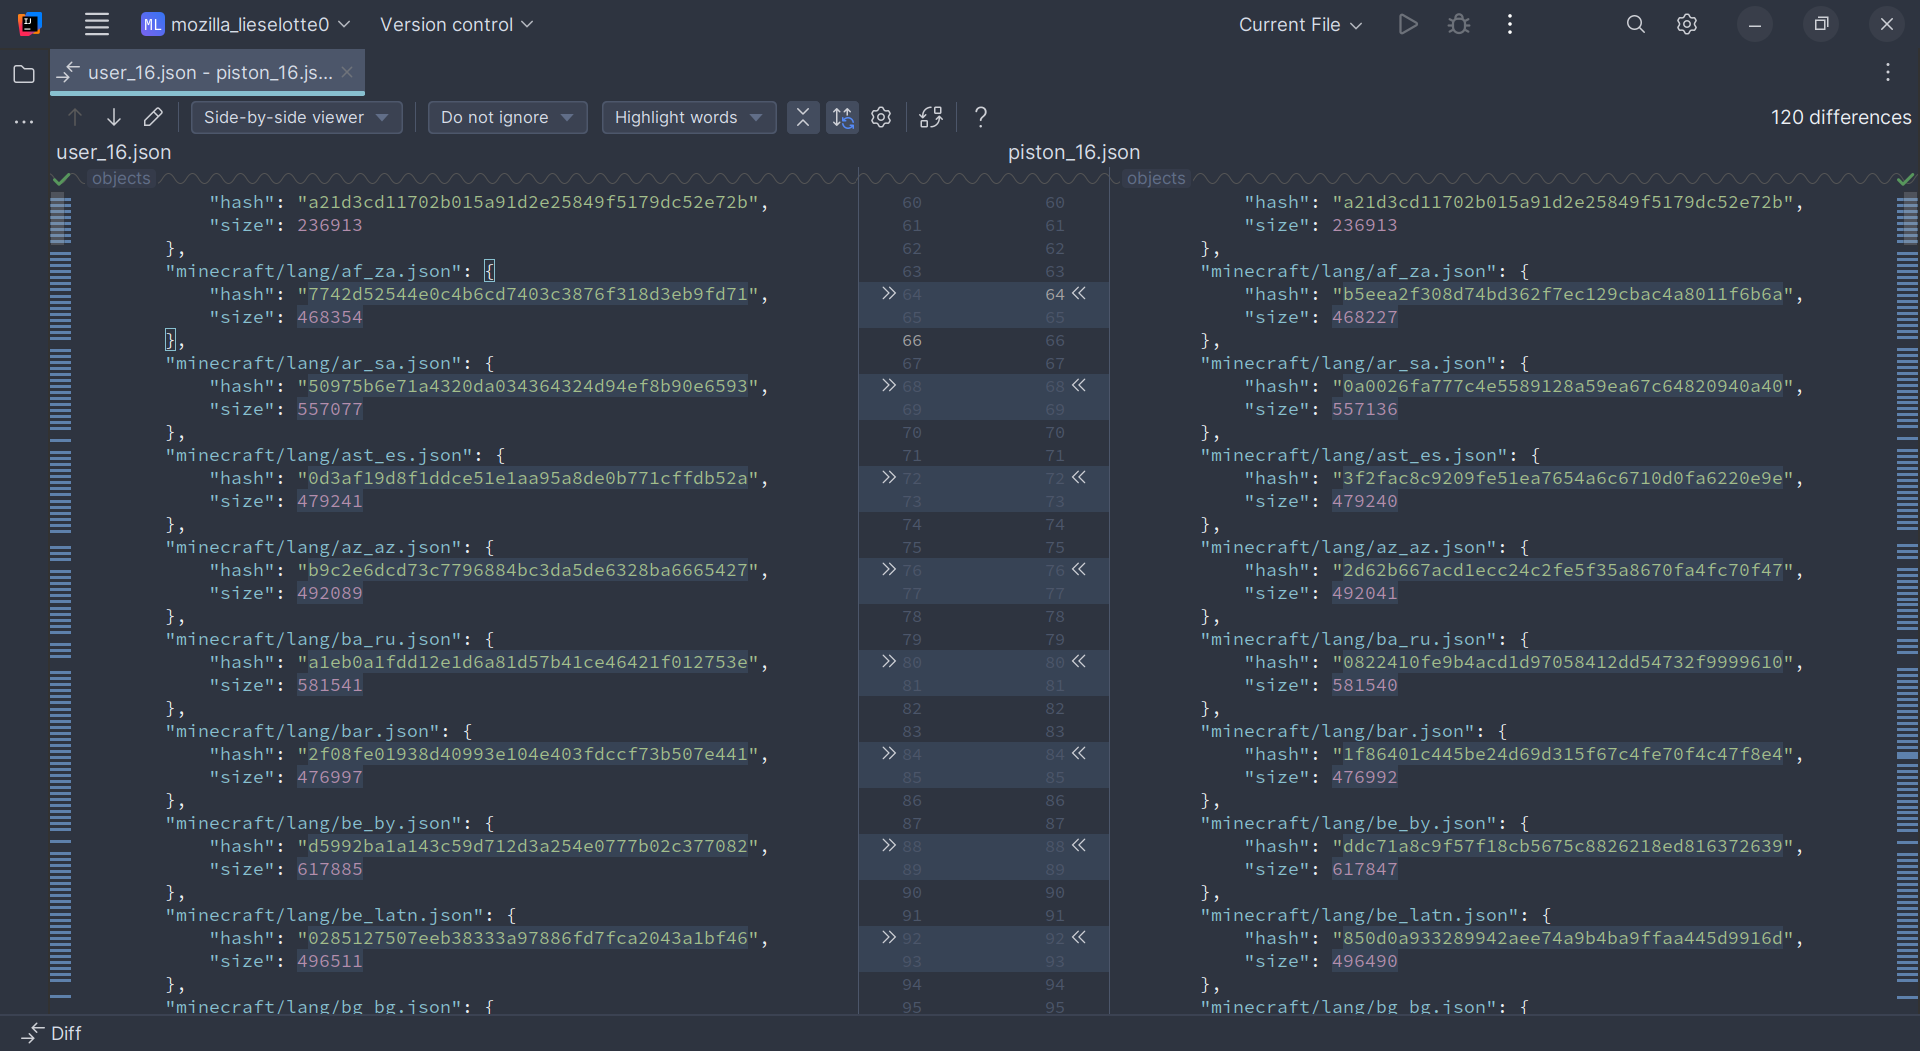Click the 120 differences label

coord(1841,117)
